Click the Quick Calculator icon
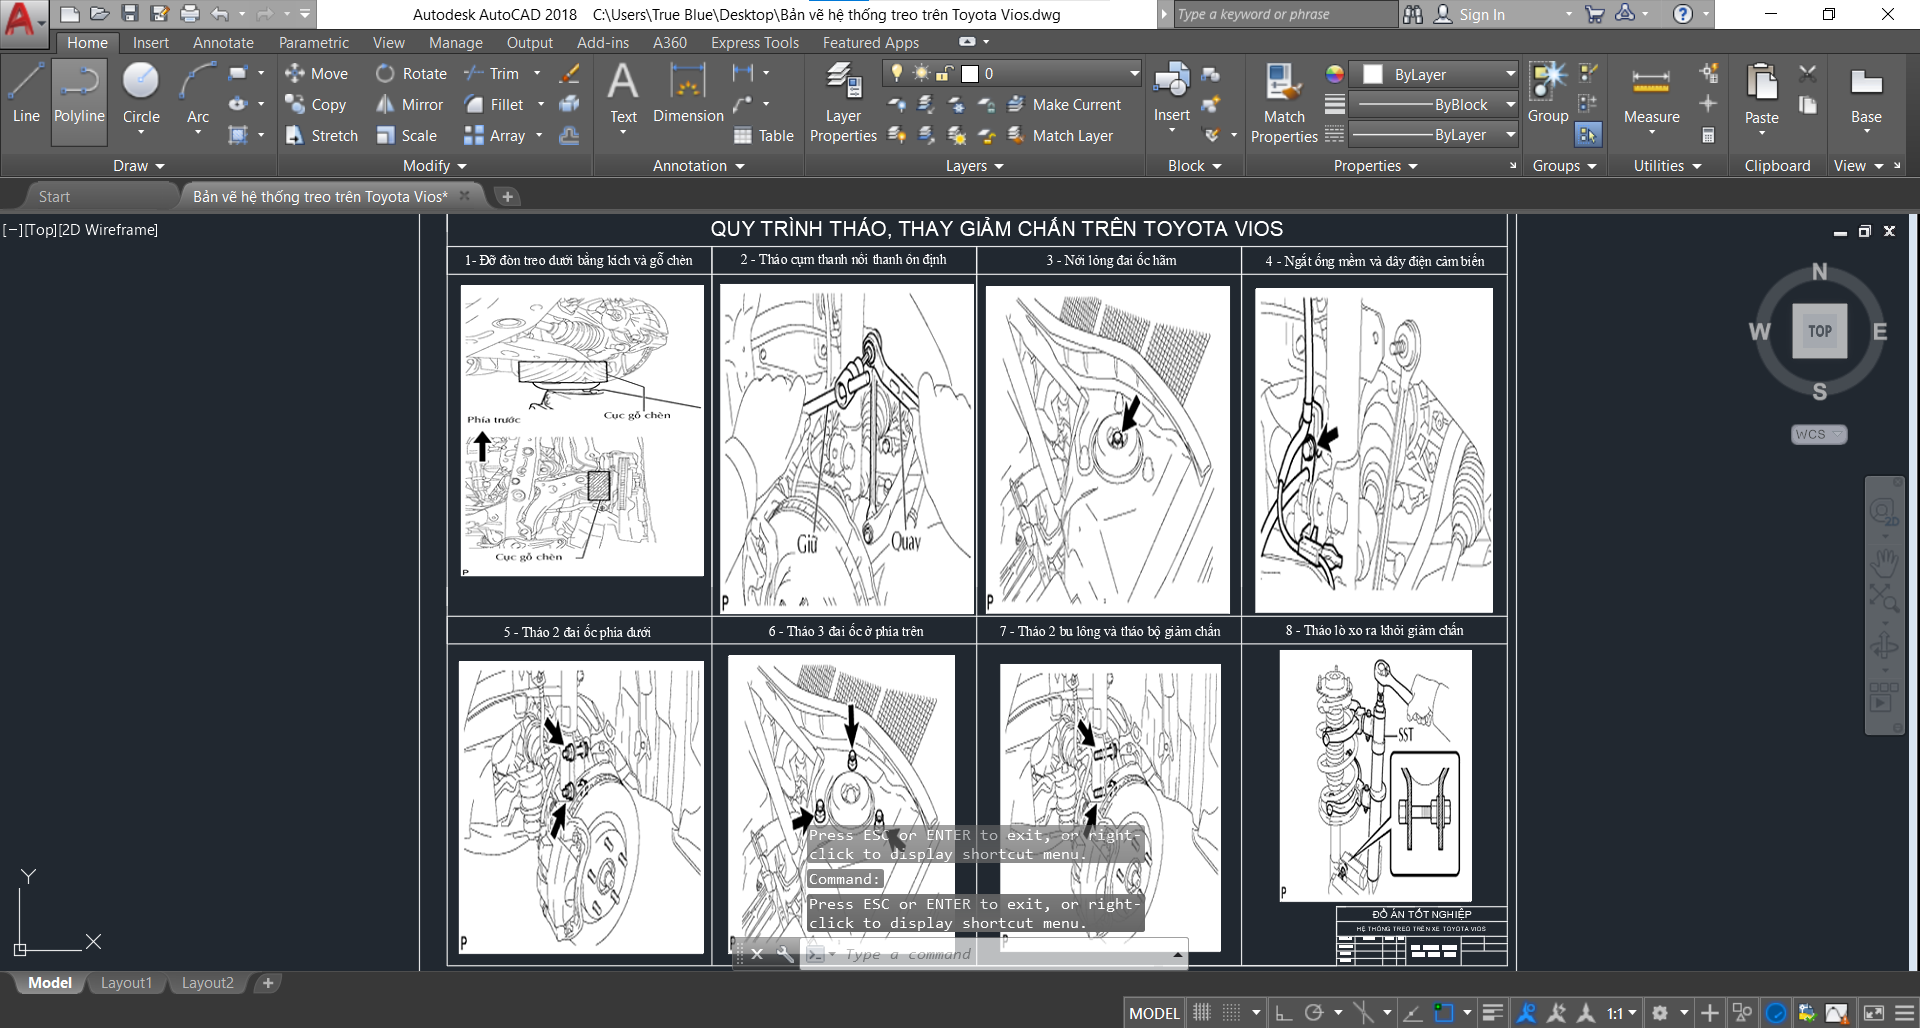This screenshot has width=1920, height=1028. tap(1708, 135)
